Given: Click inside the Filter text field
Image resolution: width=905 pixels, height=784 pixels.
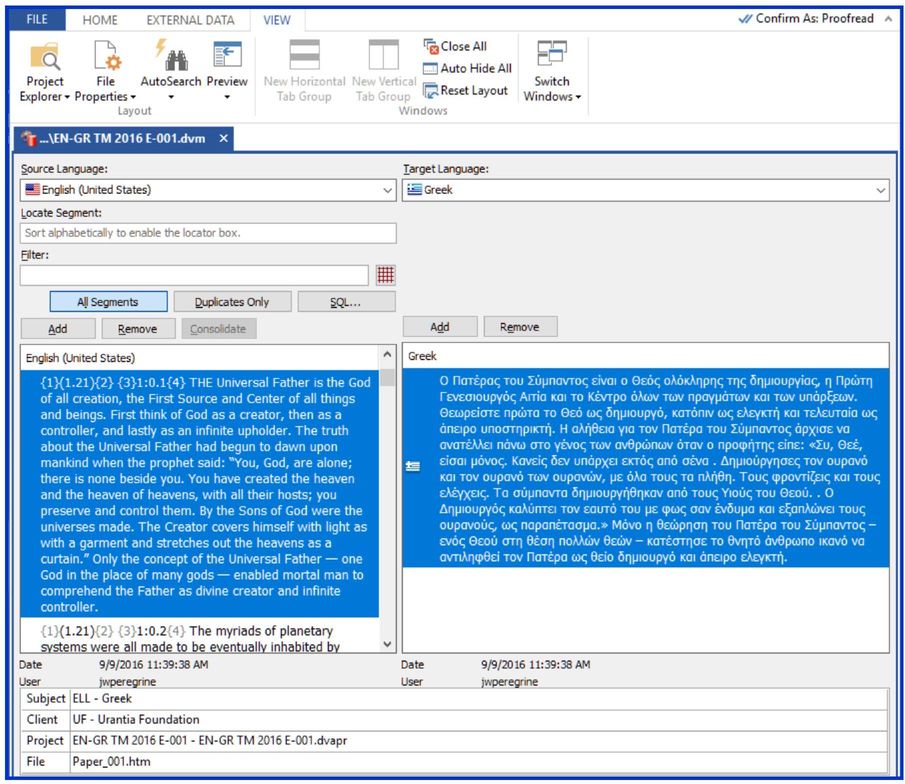Looking at the screenshot, I should [195, 276].
